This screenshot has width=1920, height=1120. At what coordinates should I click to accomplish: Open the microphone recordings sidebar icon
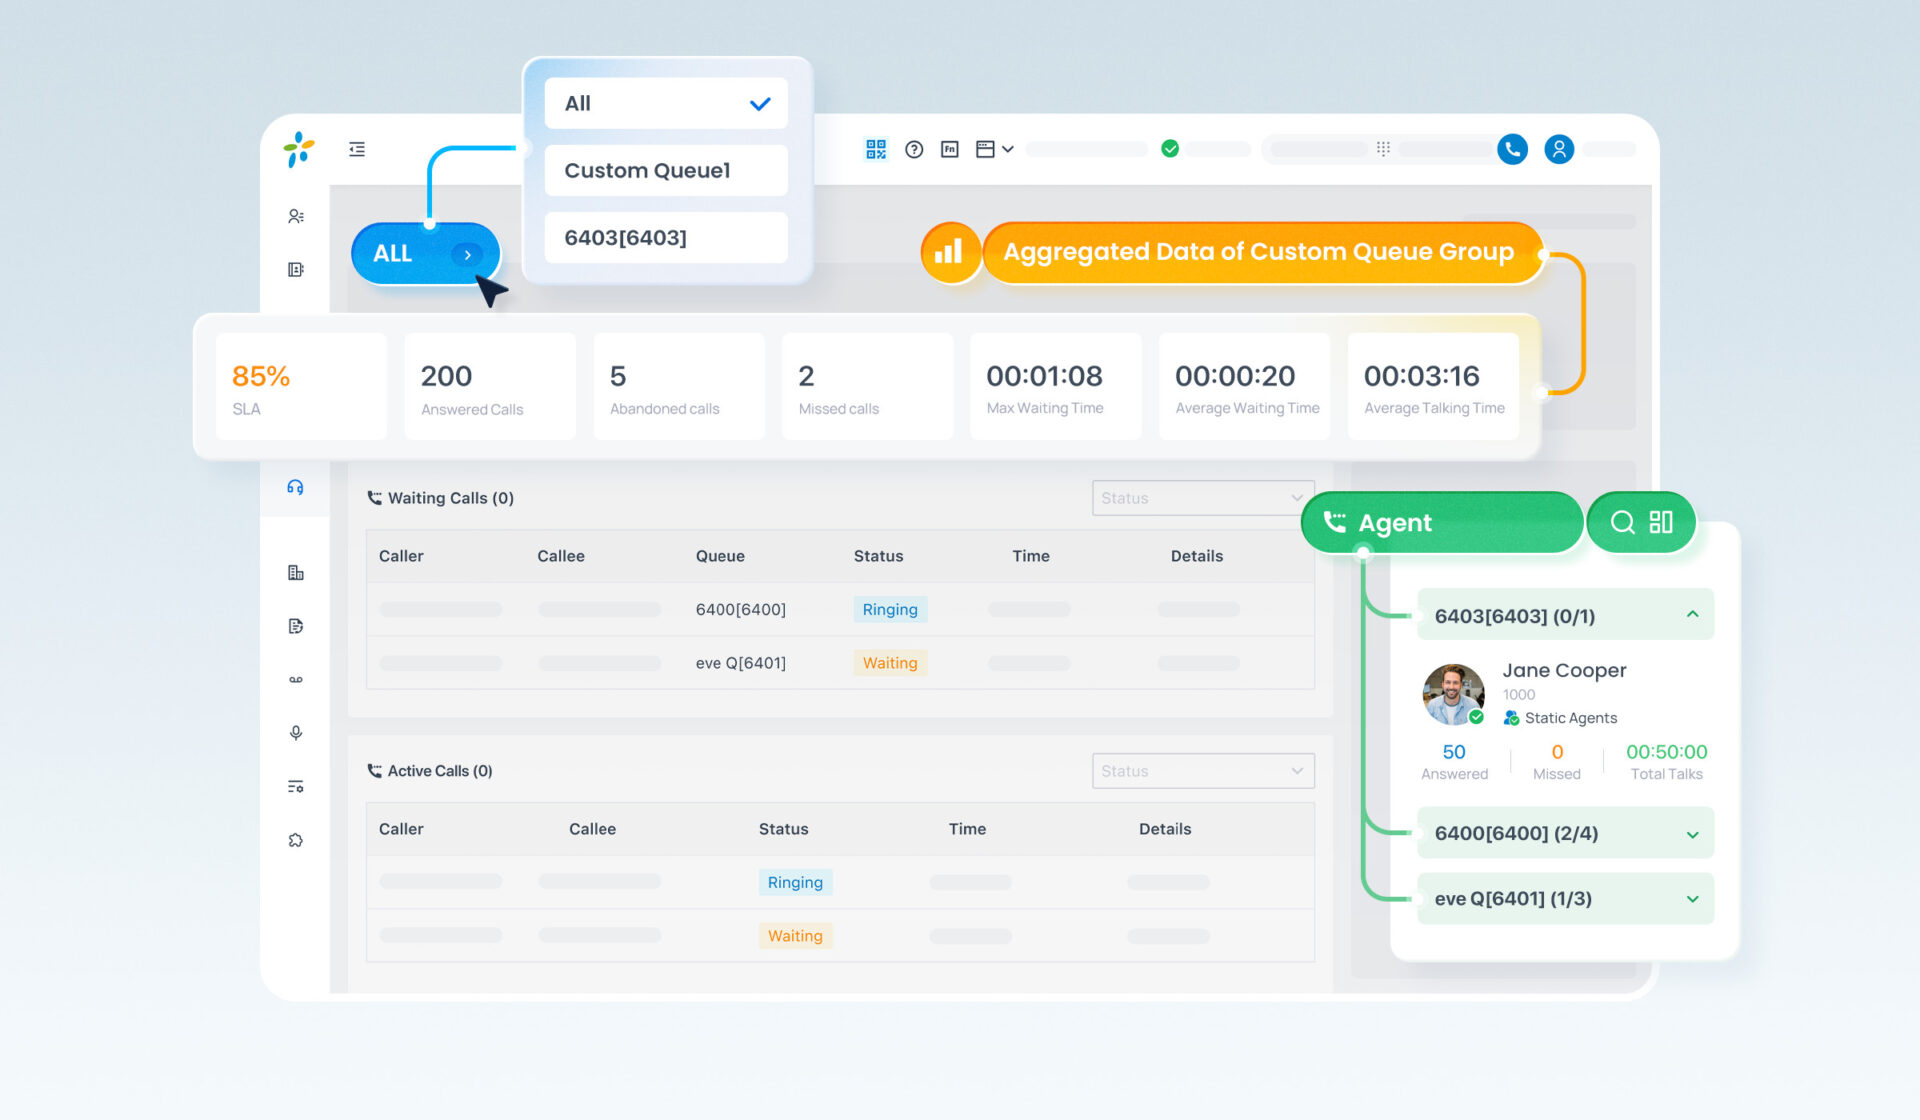(x=296, y=733)
